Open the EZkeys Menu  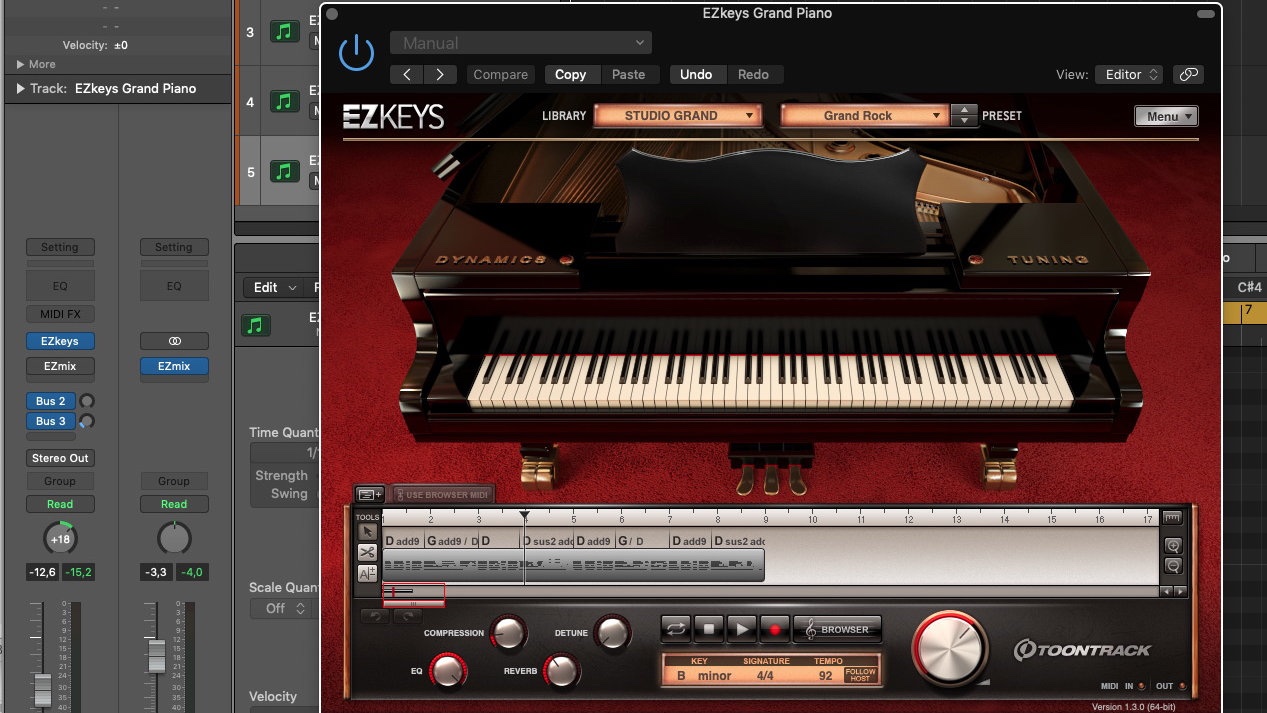1166,116
